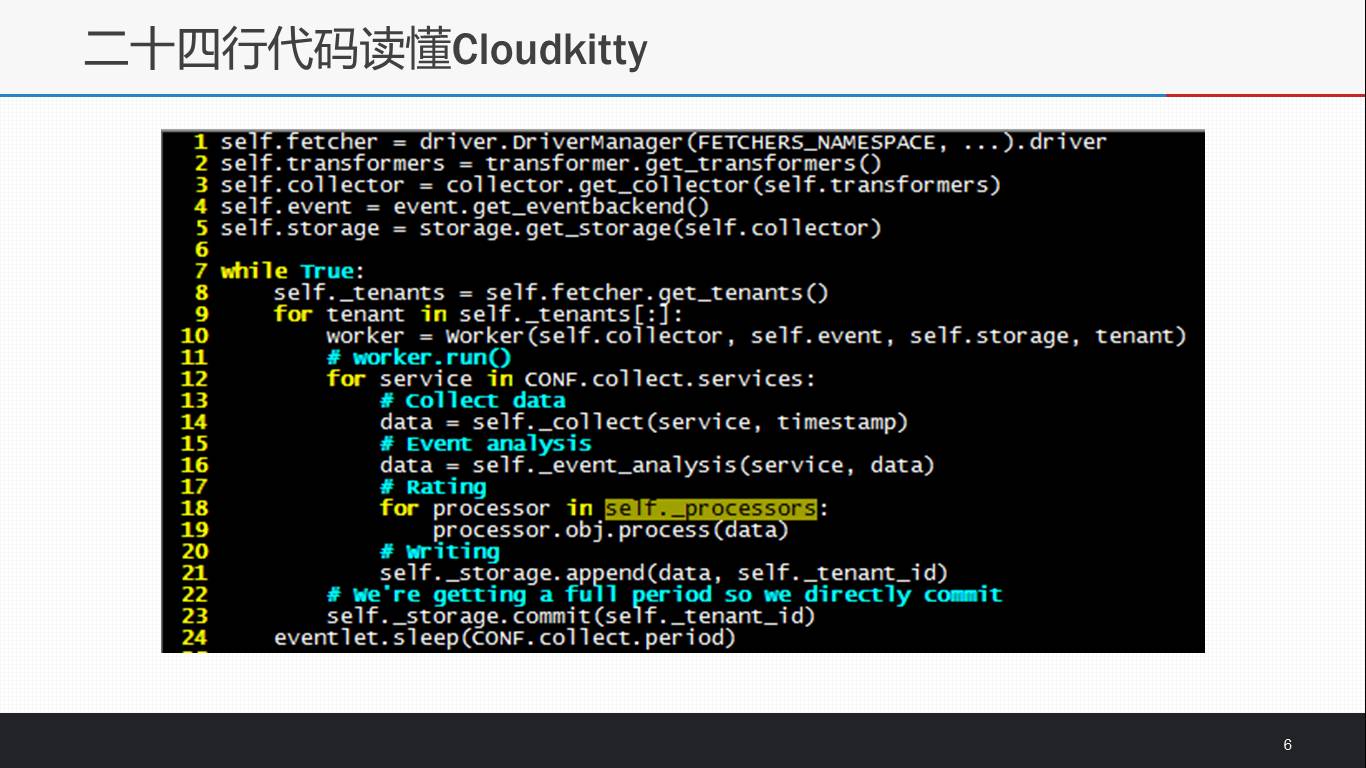Click the line number 13 in the gutter

[194, 401]
